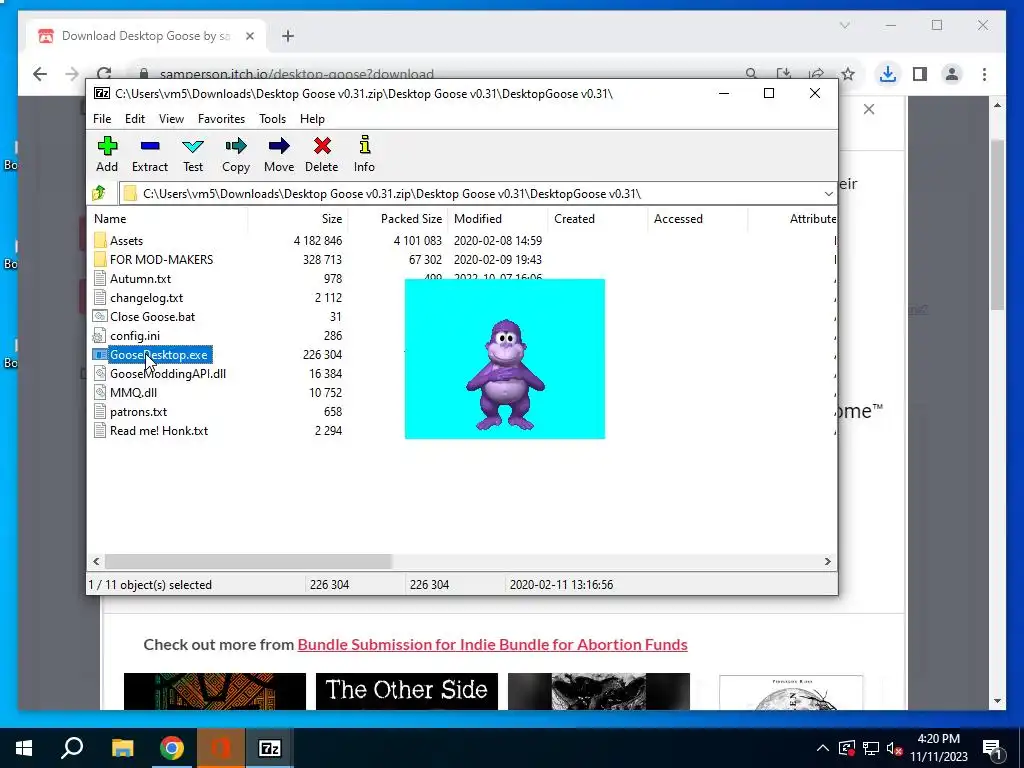Click the Chrome back navigation arrow
This screenshot has height=768, width=1024.
pos(40,74)
